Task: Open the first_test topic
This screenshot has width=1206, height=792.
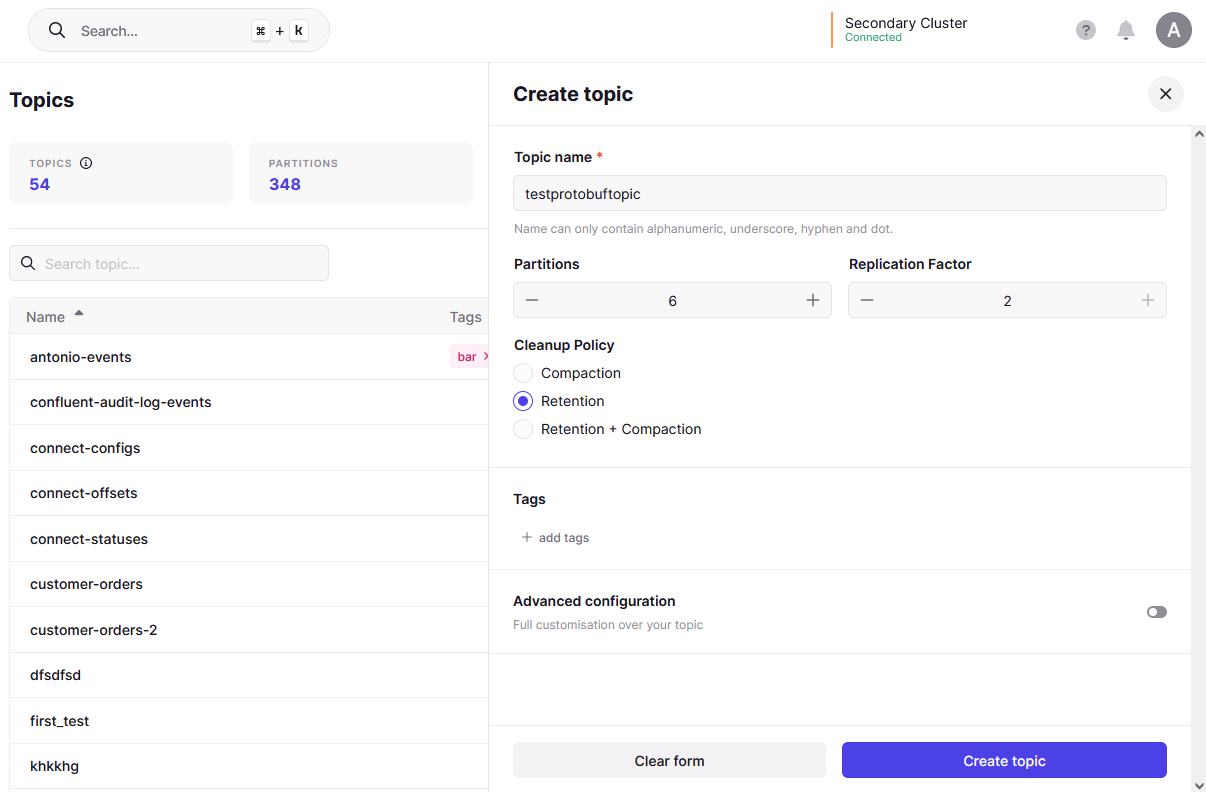Action: (60, 721)
